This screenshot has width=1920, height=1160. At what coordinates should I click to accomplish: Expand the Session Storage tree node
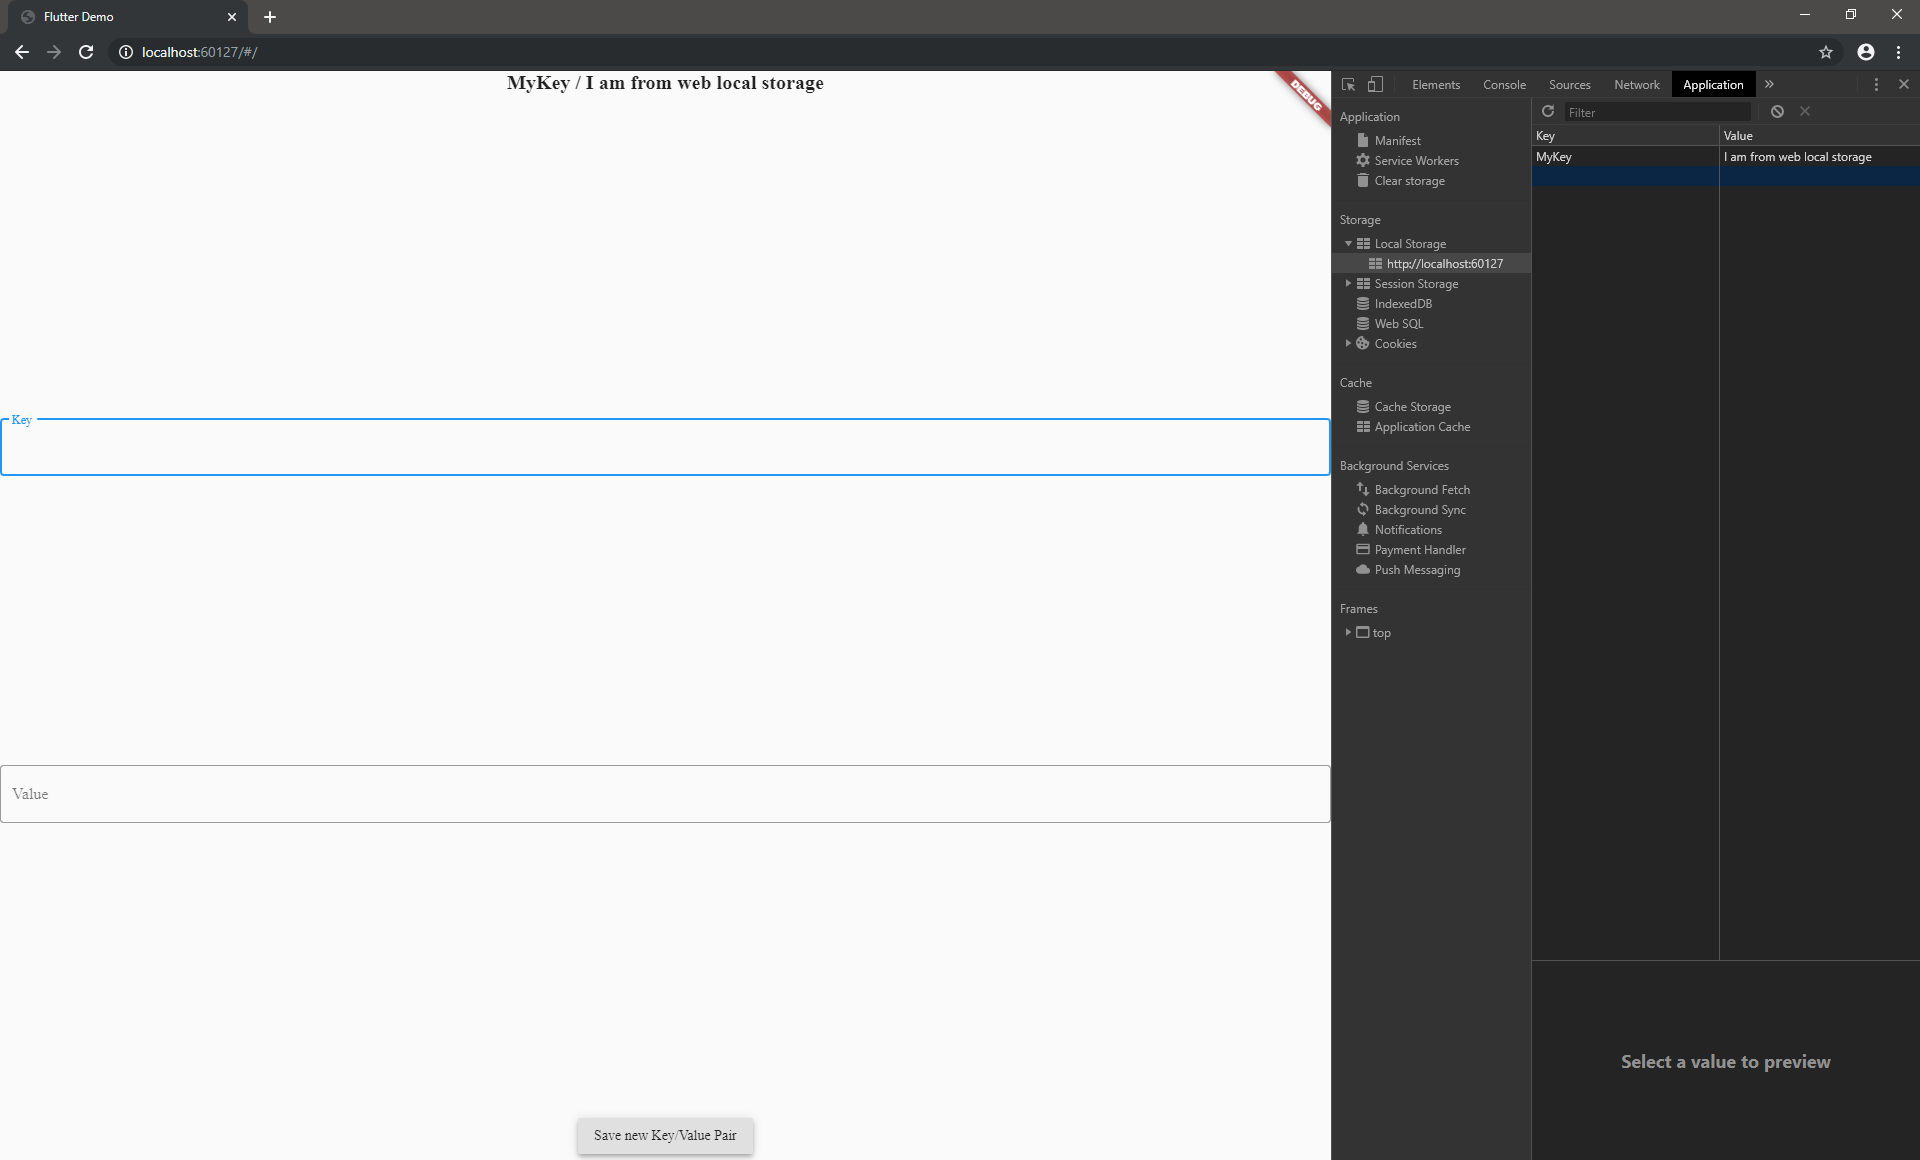pyautogui.click(x=1348, y=284)
